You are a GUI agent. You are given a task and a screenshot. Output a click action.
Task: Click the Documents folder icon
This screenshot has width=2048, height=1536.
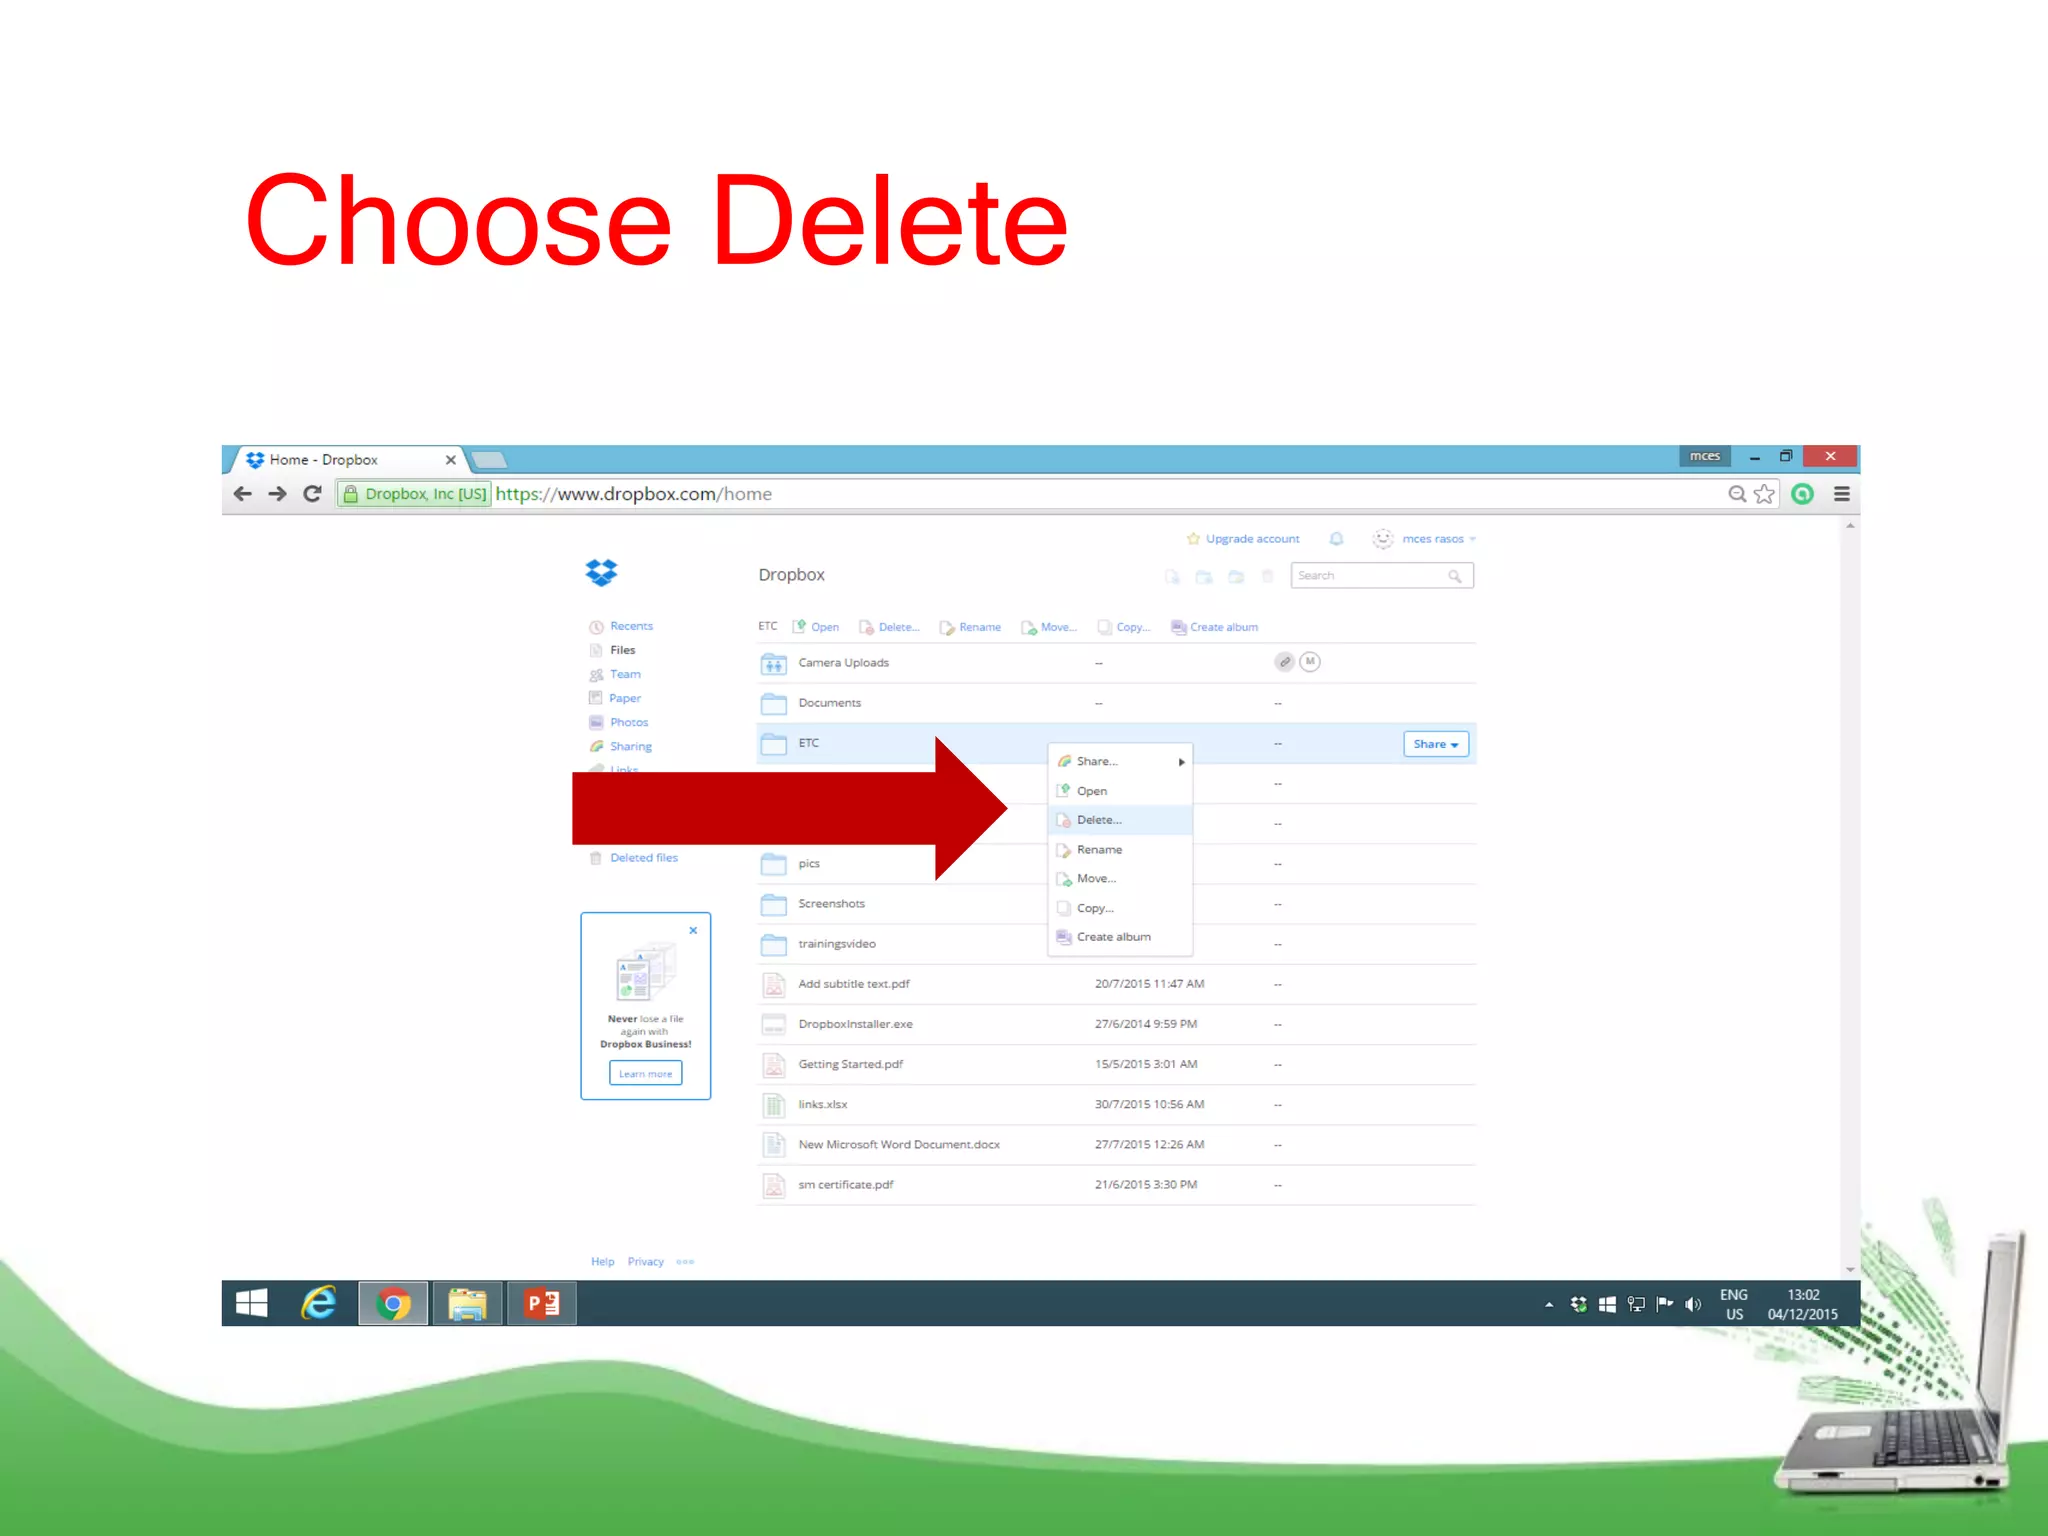point(774,703)
